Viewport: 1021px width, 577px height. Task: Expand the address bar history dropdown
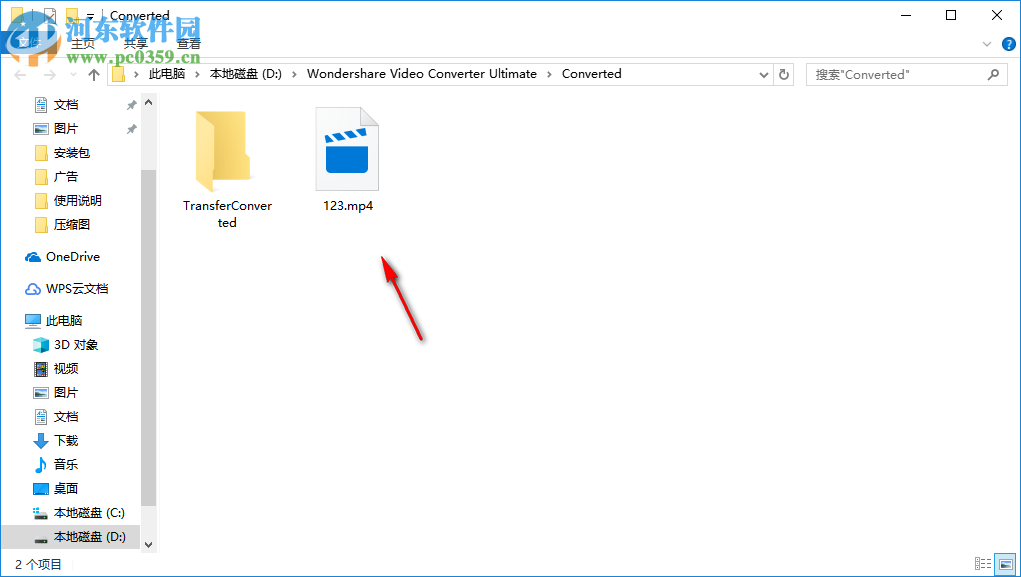(764, 74)
